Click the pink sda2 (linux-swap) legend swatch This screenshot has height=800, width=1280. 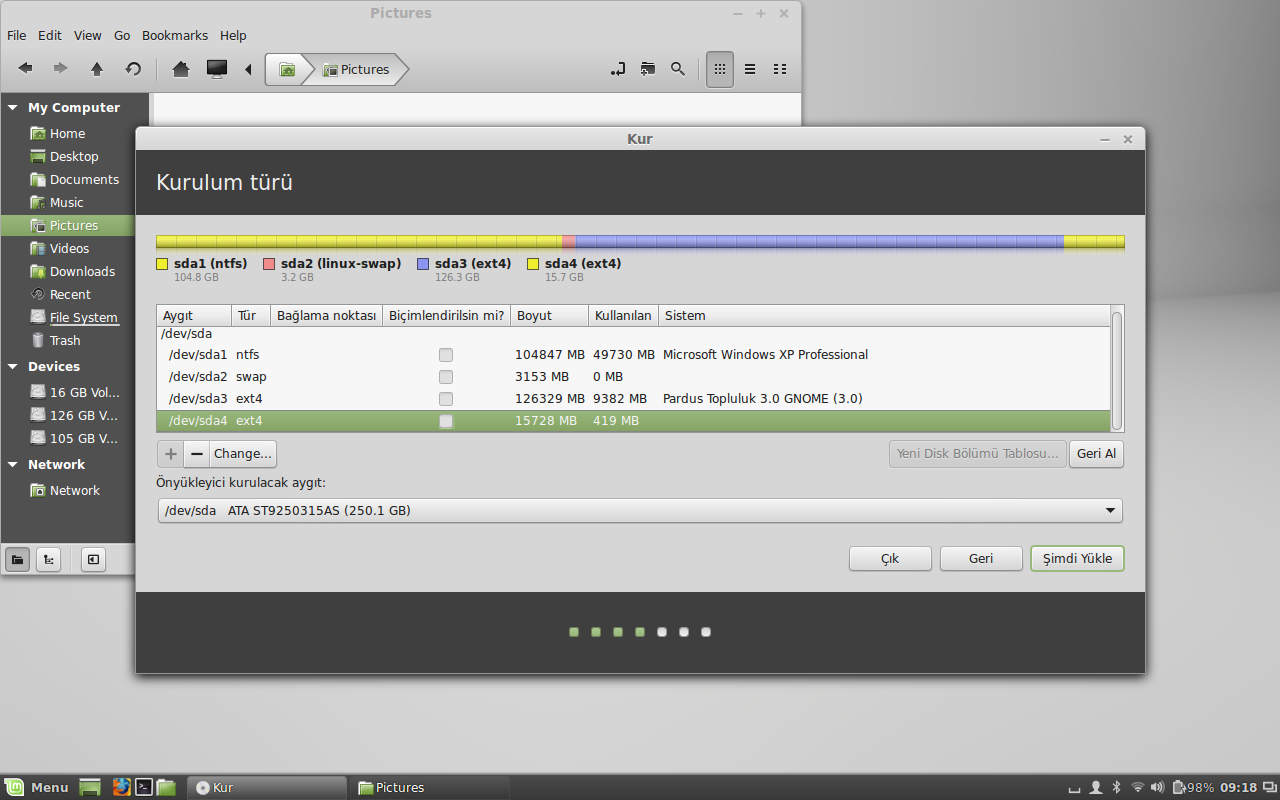(269, 264)
